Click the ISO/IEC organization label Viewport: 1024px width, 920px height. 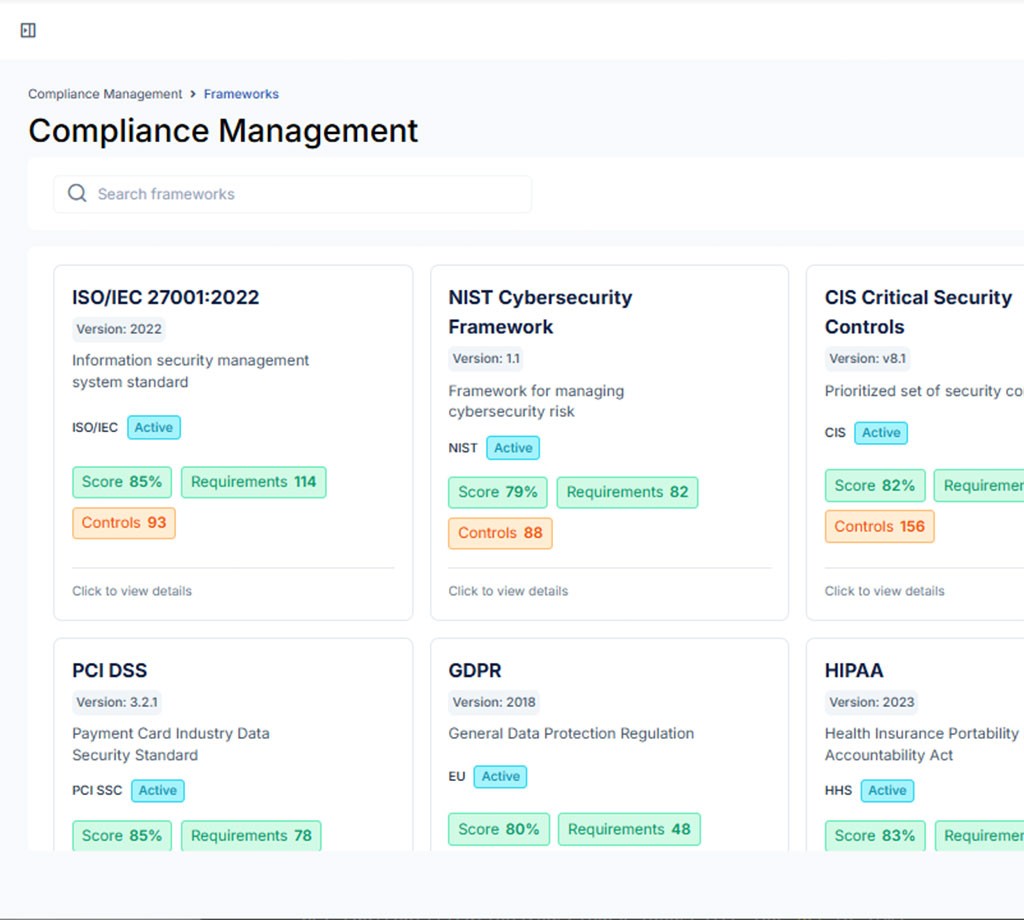click(95, 428)
